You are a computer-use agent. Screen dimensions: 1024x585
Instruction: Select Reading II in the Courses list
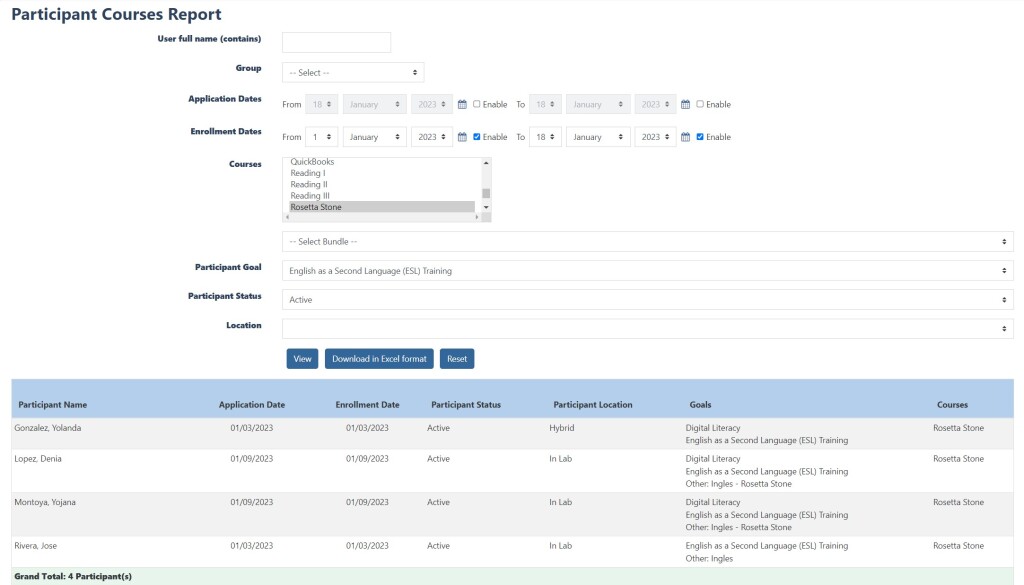pos(309,185)
